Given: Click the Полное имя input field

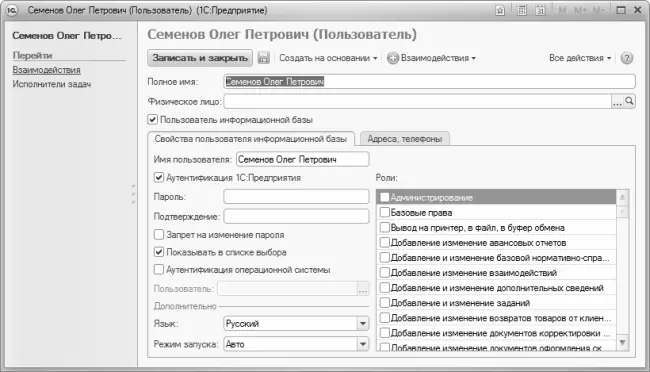Looking at the screenshot, I should click(429, 82).
